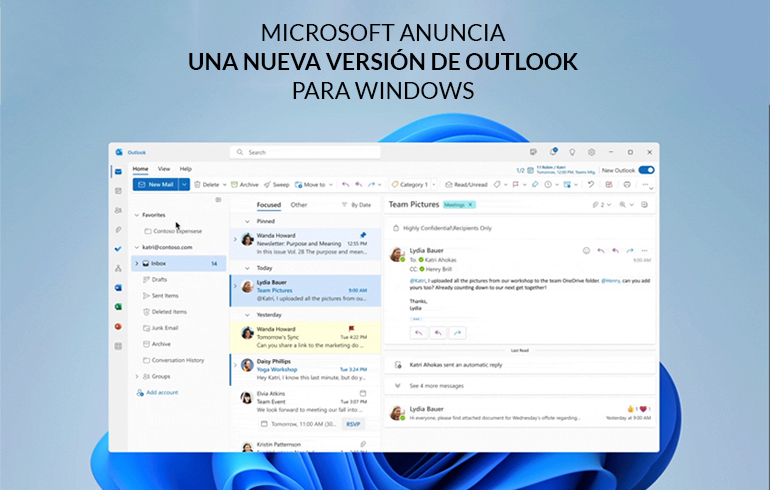
Task: Open the Mail module in the left rail
Action: pos(118,172)
